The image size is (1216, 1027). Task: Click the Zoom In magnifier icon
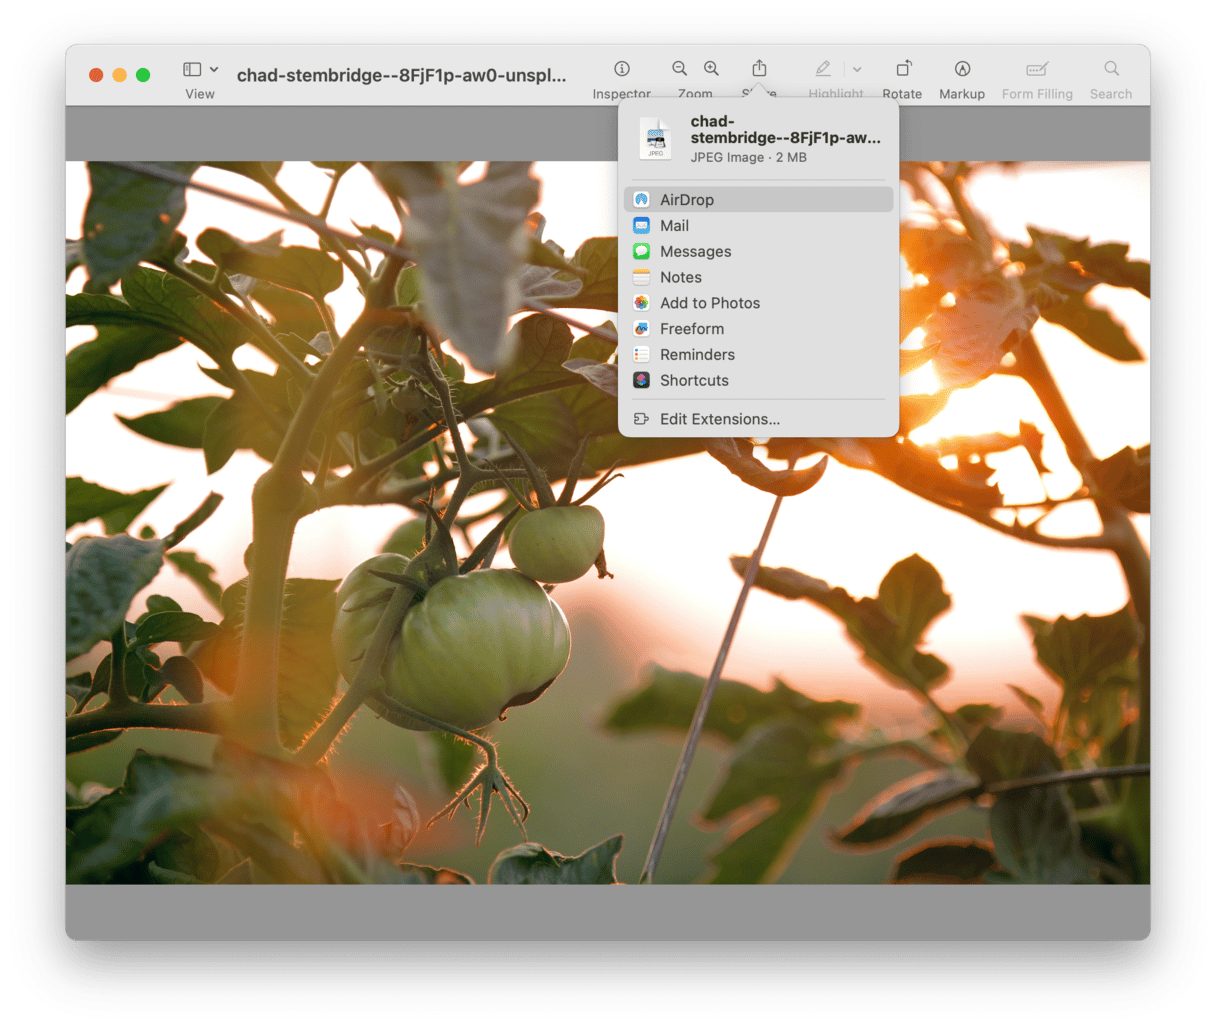711,69
